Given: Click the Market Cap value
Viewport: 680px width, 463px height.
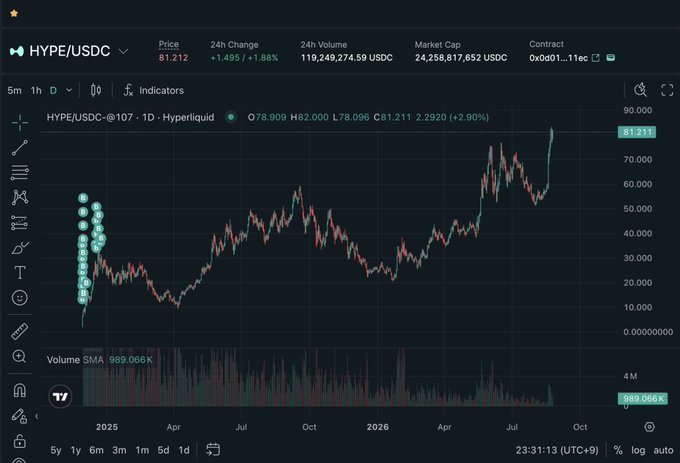Looking at the screenshot, I should tap(461, 58).
